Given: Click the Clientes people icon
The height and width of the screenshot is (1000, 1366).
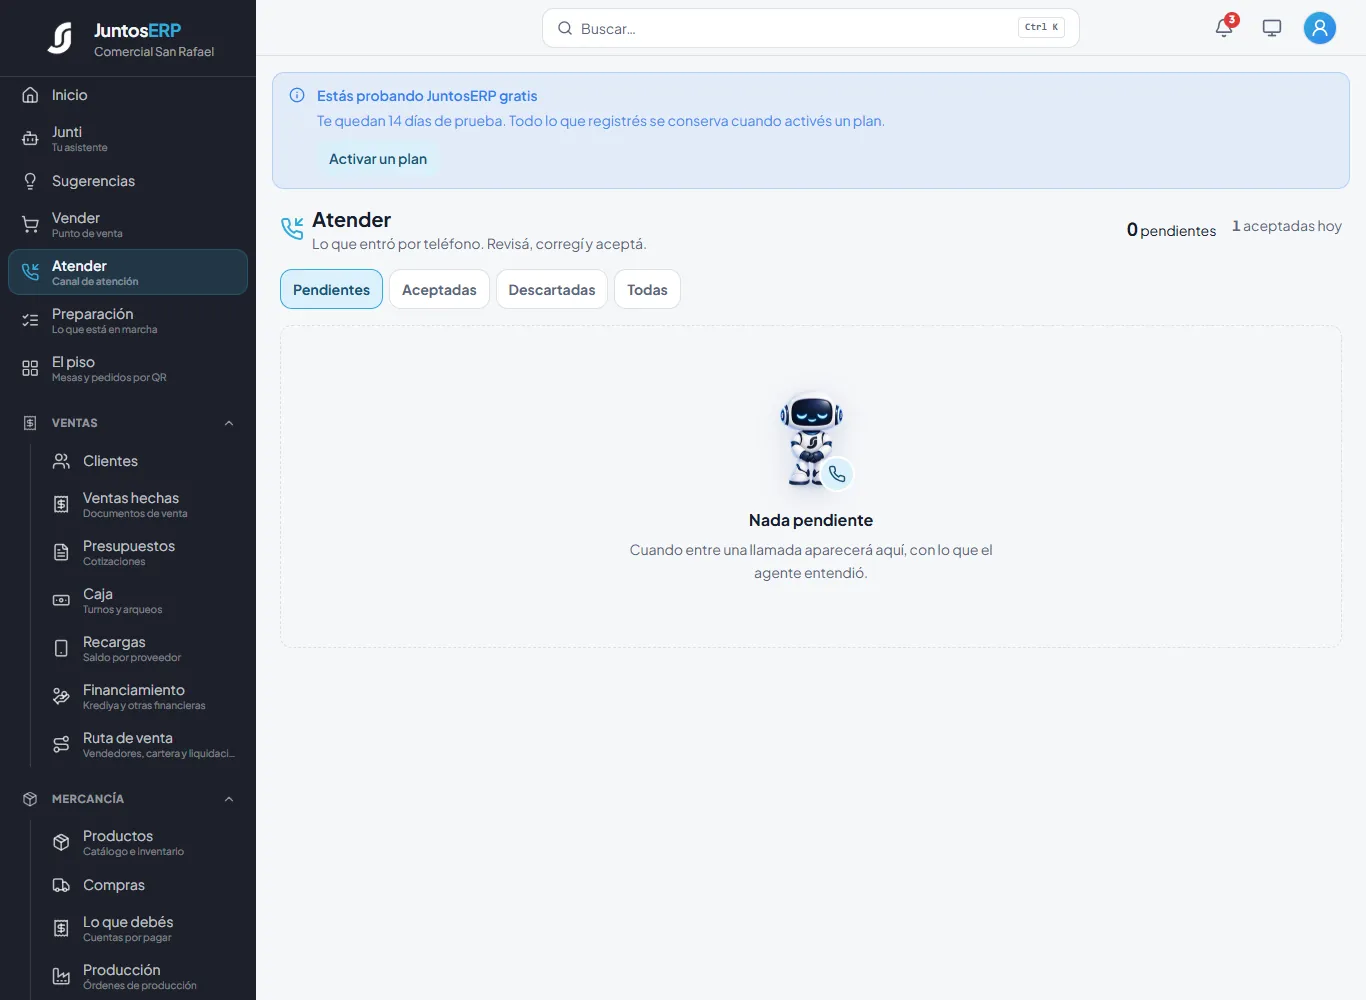Looking at the screenshot, I should pyautogui.click(x=61, y=461).
